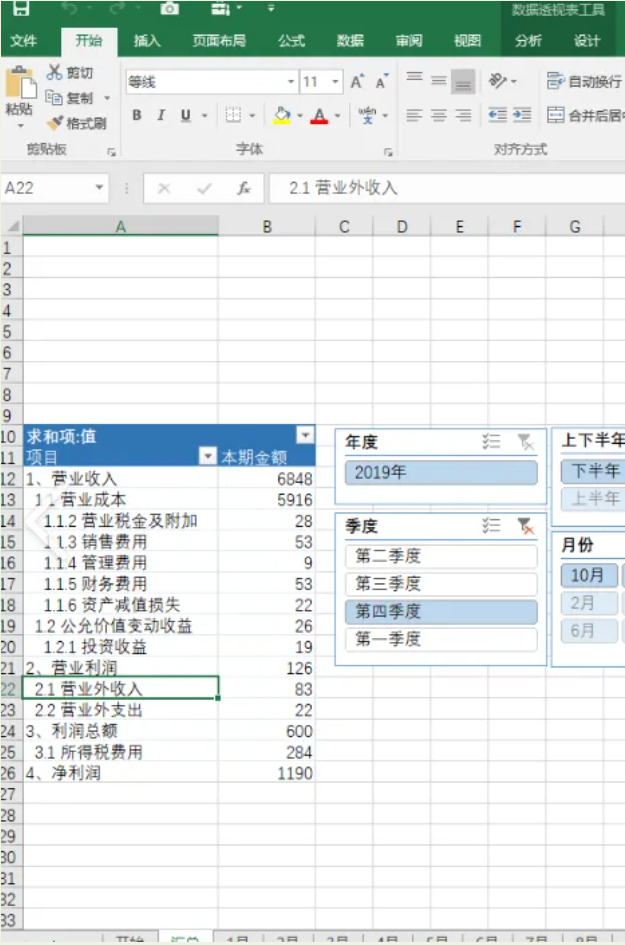
Task: Select 下半年 in the half-year slicer
Action: pos(593,471)
